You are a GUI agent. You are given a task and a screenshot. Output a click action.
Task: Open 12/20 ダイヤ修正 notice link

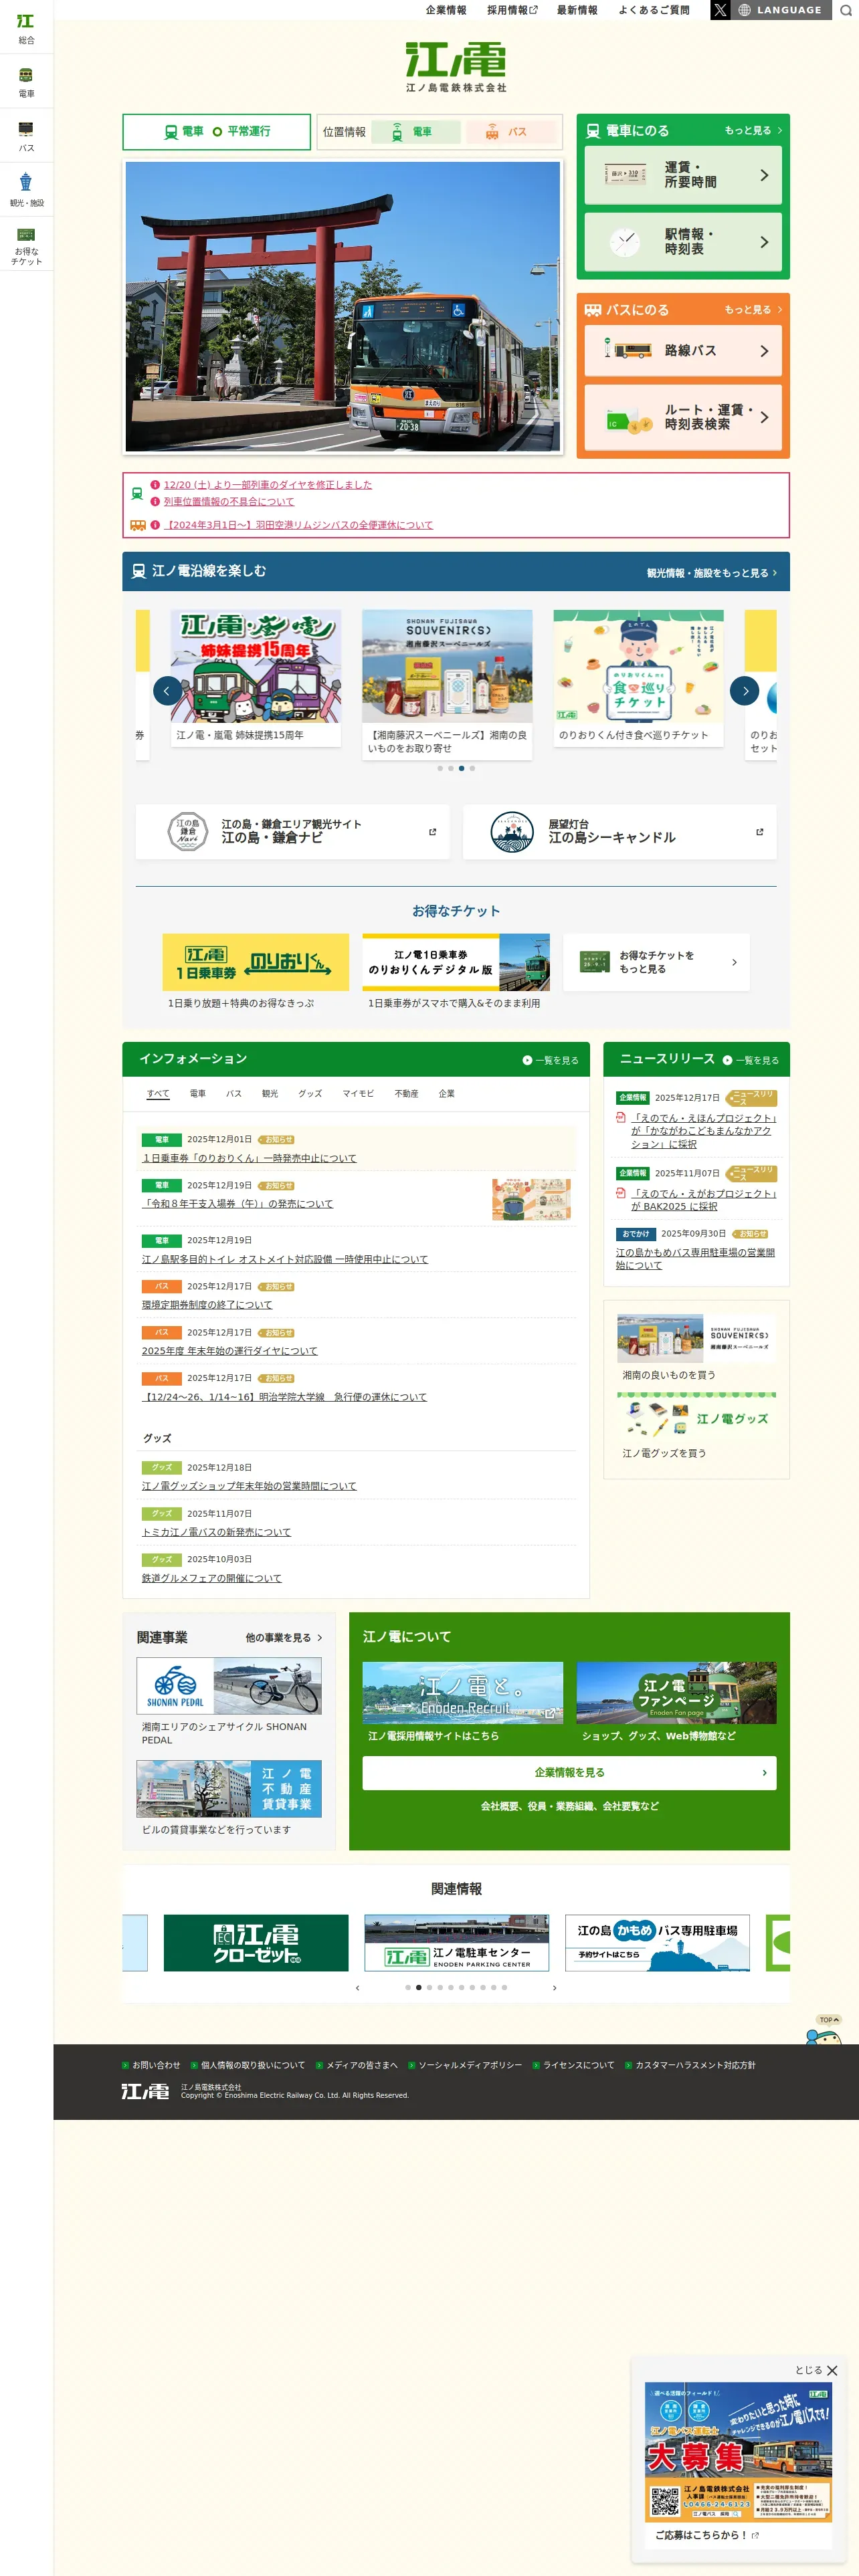tap(268, 485)
